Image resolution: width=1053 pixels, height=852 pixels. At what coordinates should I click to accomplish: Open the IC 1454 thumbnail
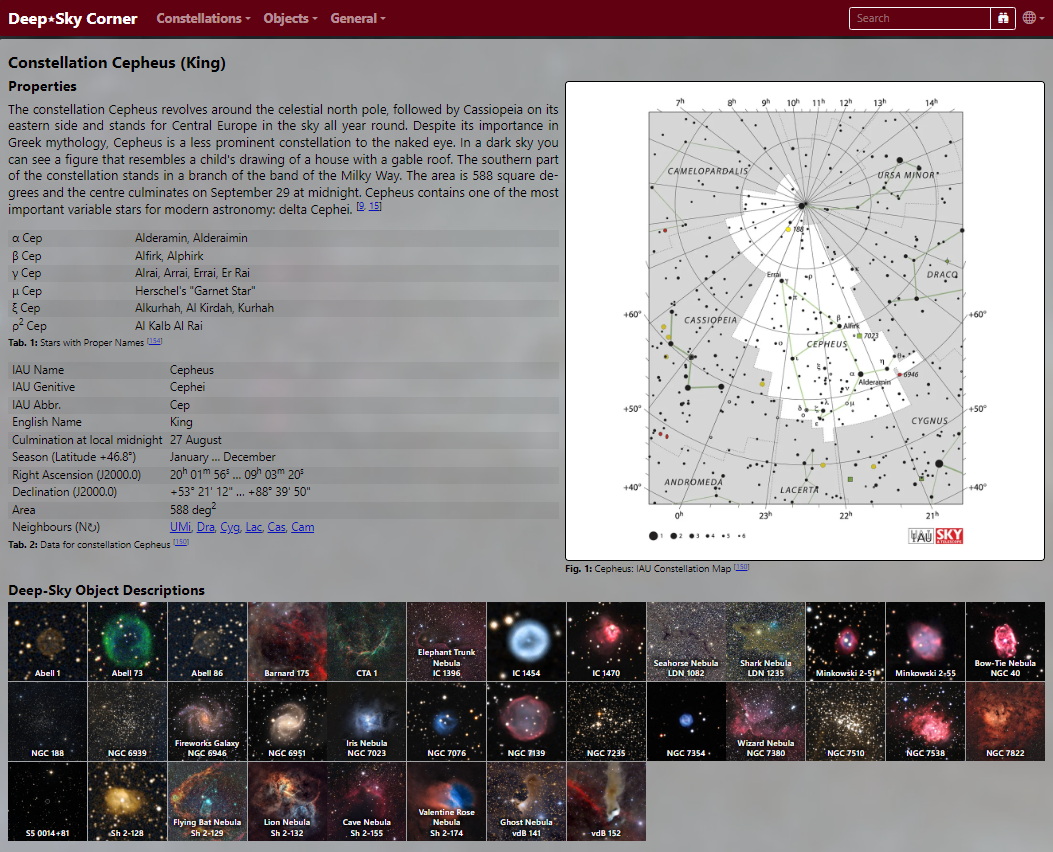(x=526, y=641)
